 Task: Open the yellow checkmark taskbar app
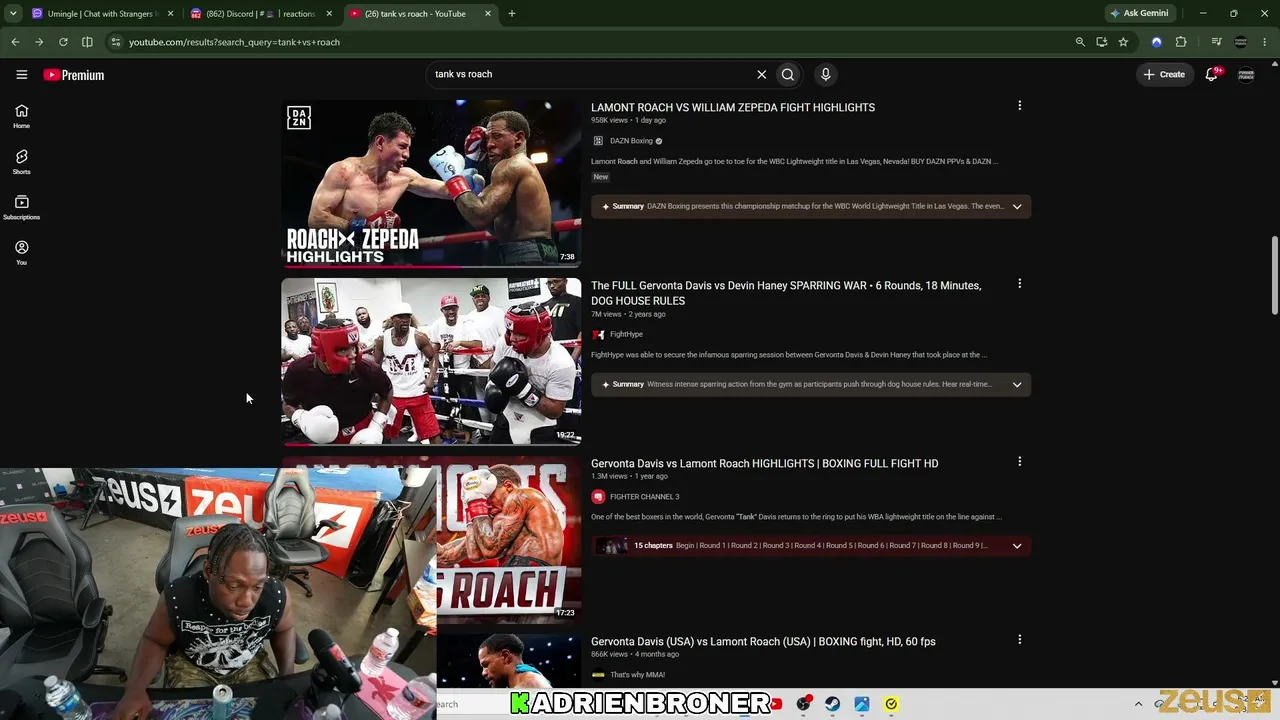[891, 704]
